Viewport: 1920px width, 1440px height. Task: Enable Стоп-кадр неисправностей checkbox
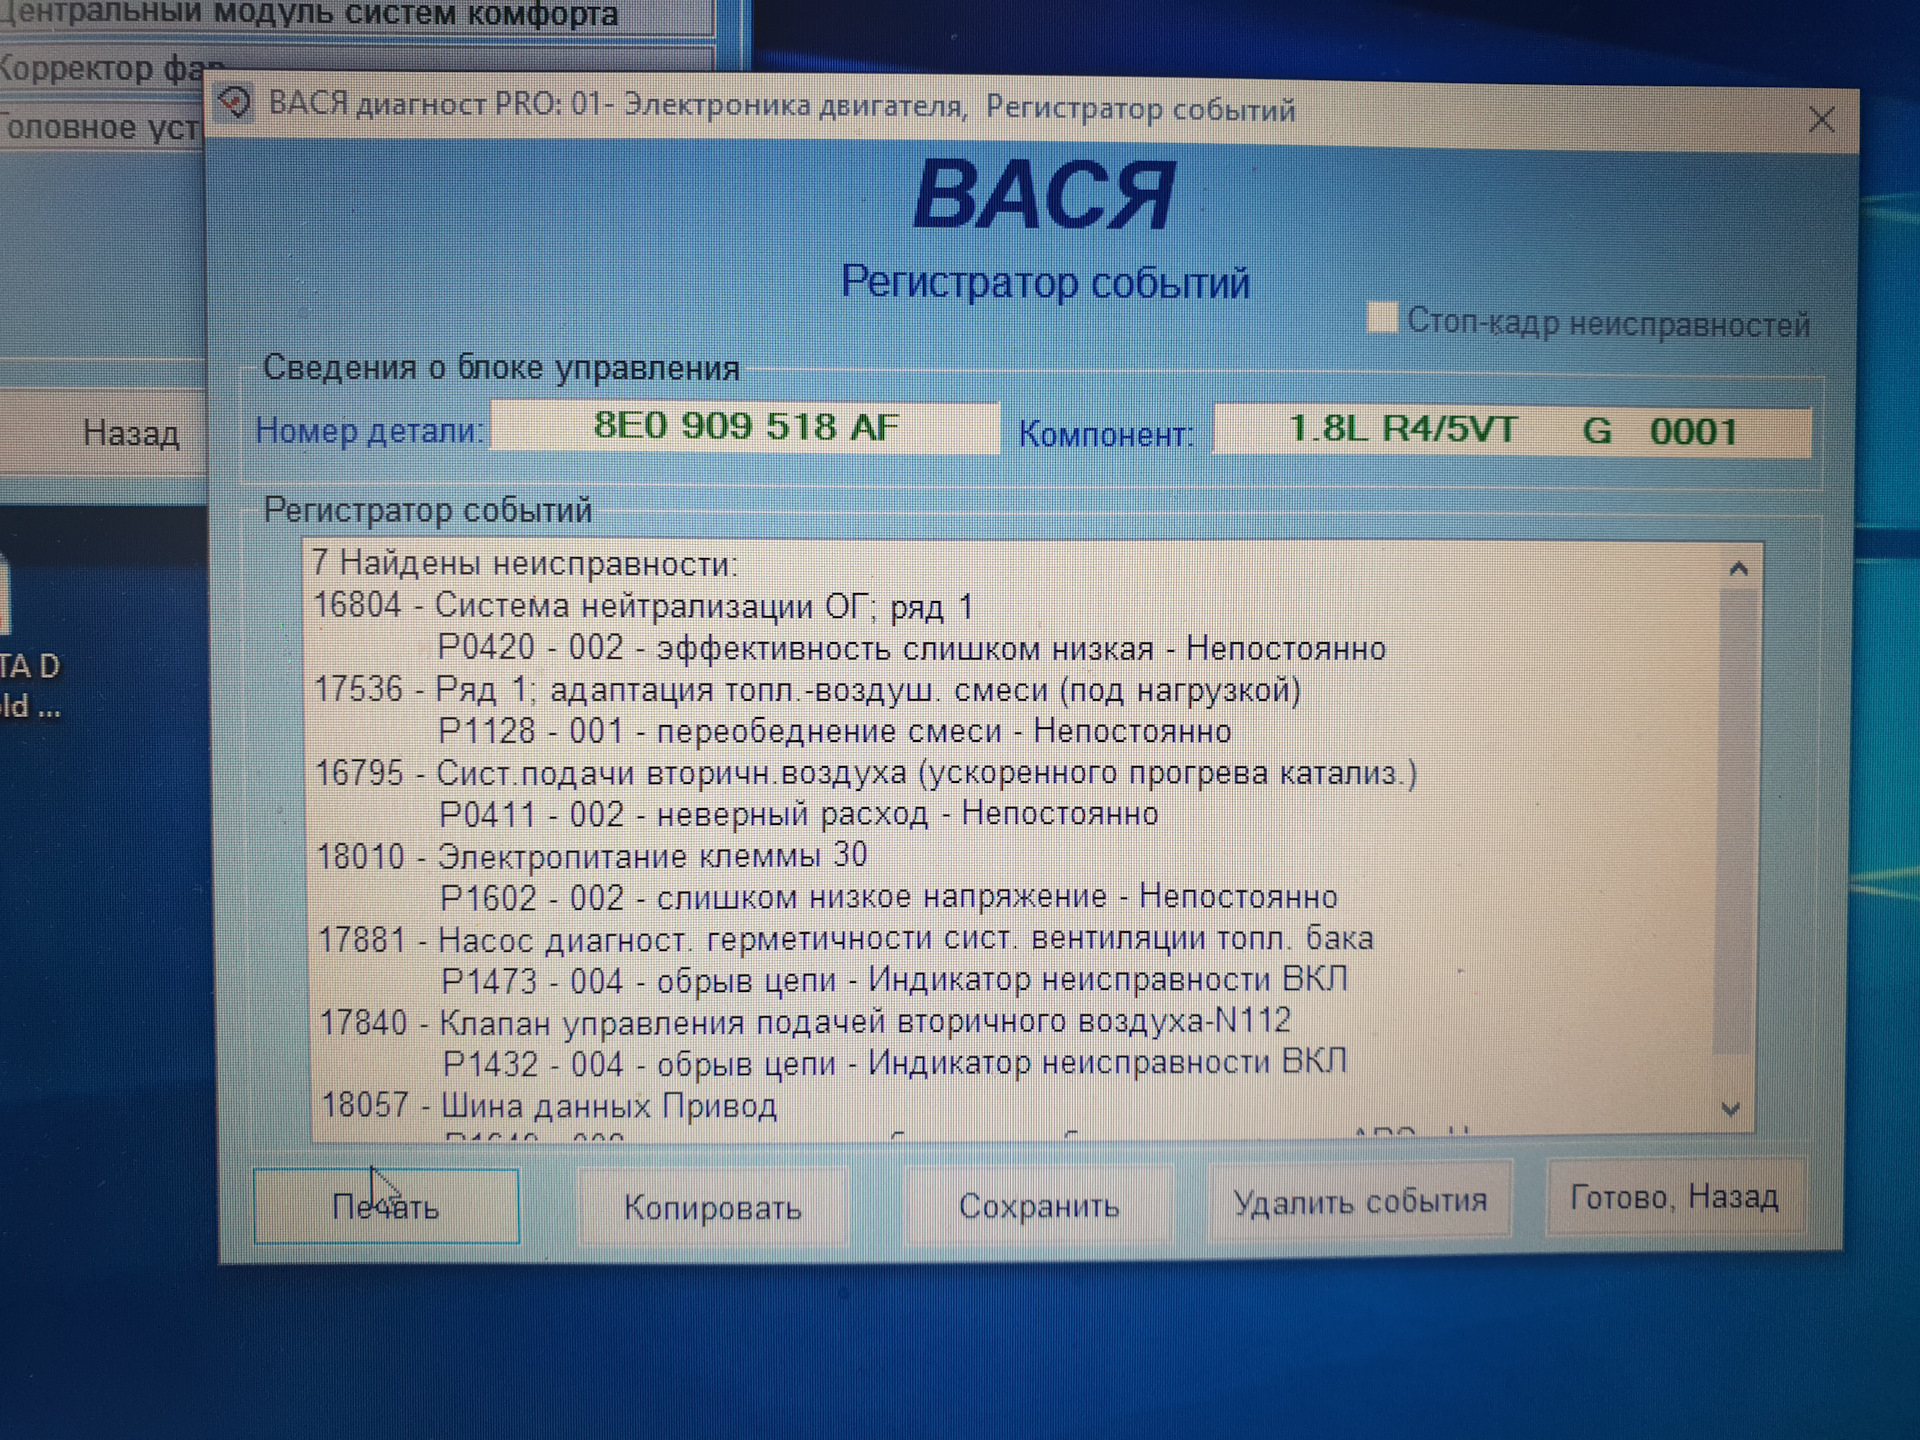pos(1382,318)
